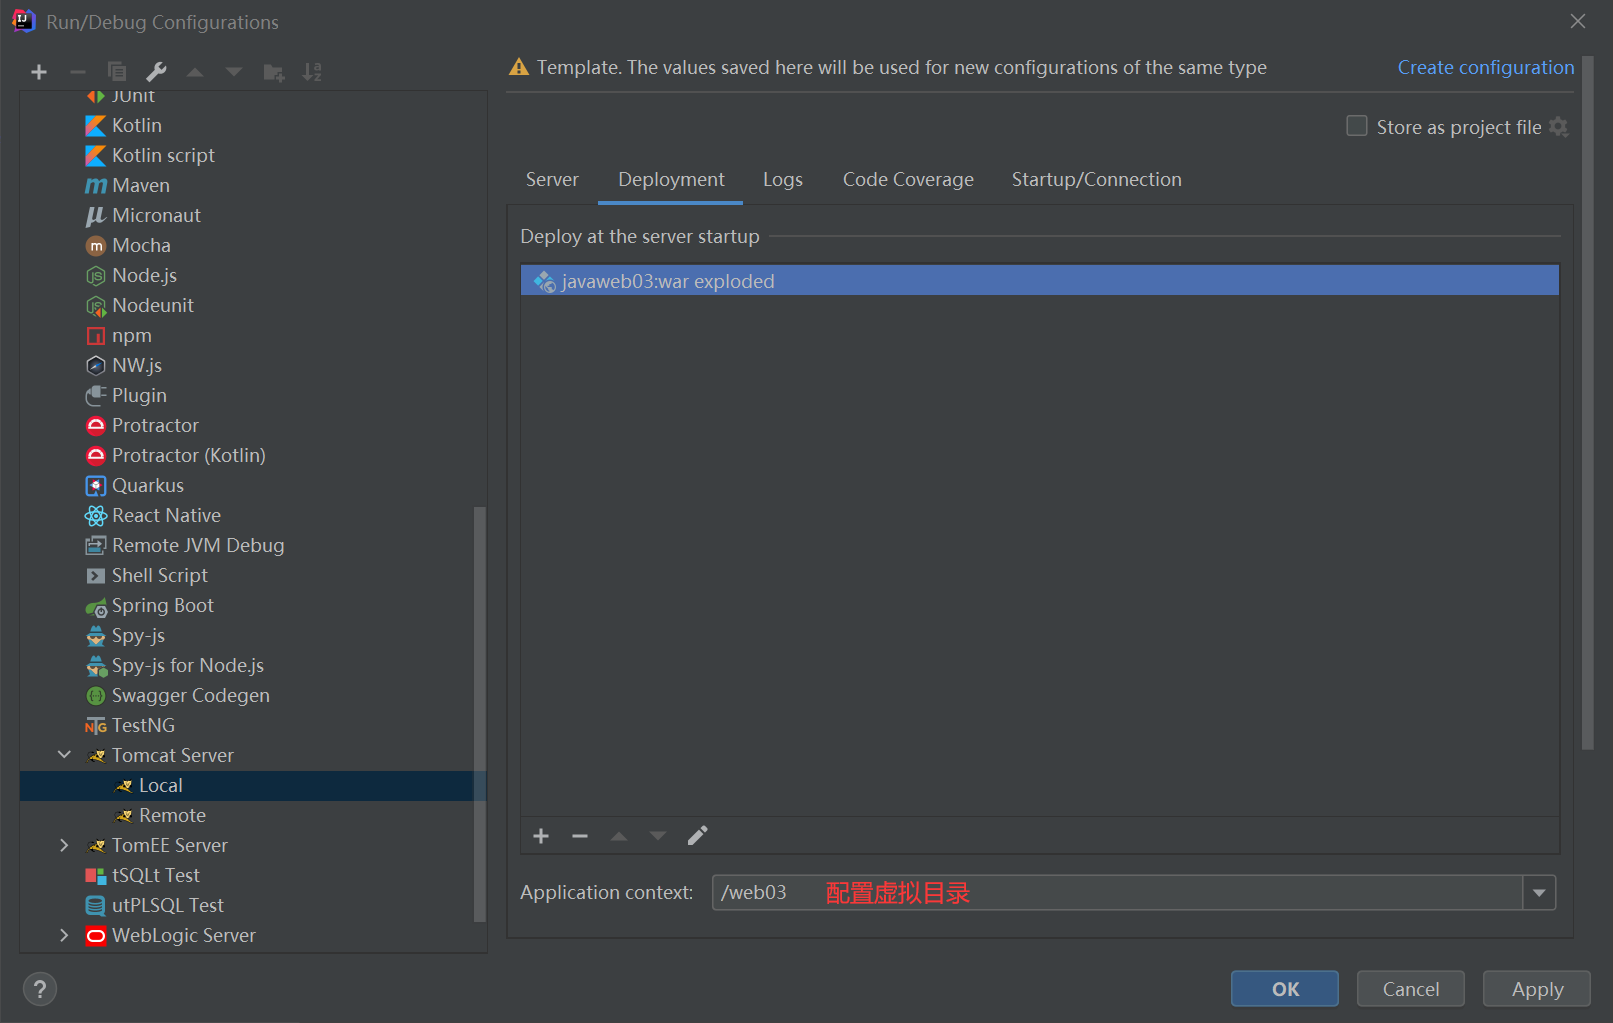Click the sort configurations alphabetically icon
Screen dimensions: 1613x1023
(312, 72)
